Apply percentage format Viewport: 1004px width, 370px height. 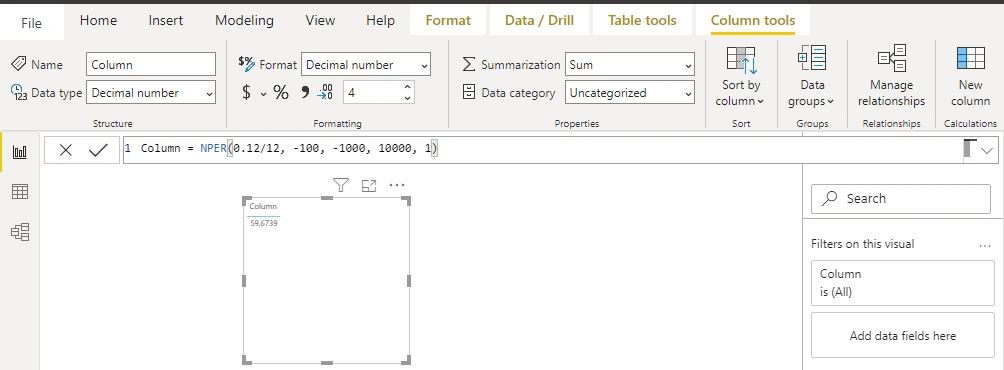tap(281, 92)
